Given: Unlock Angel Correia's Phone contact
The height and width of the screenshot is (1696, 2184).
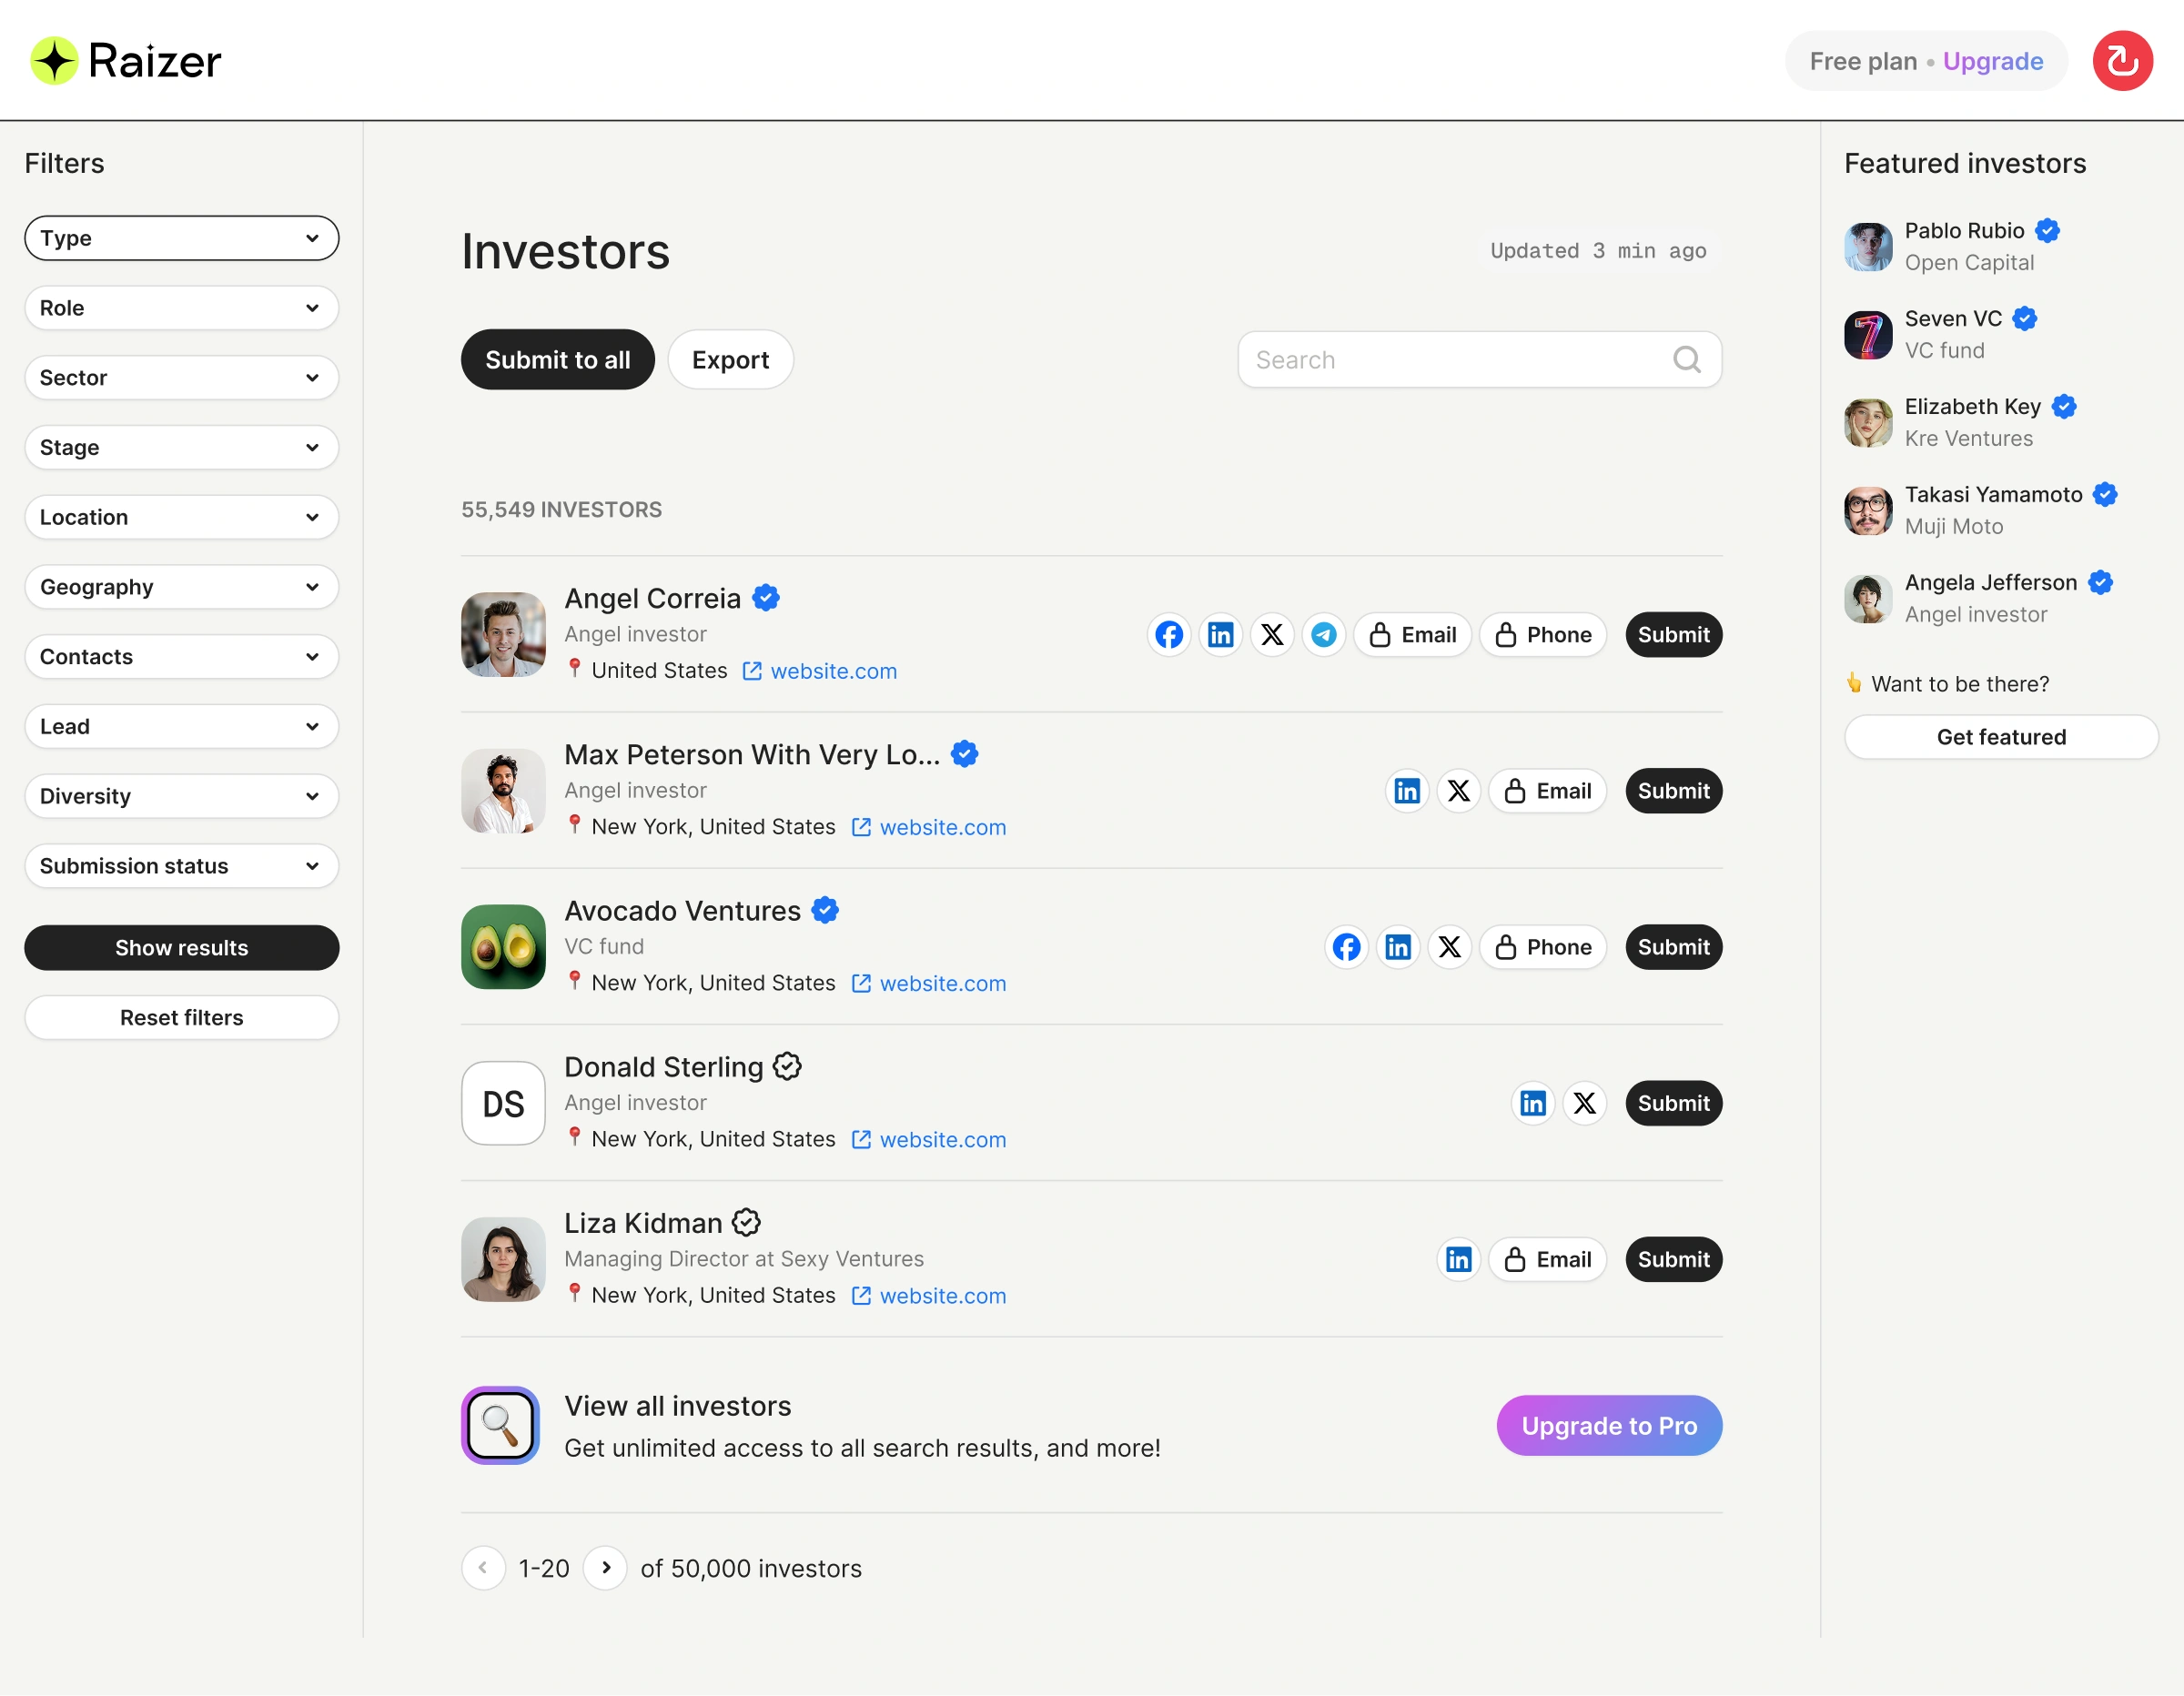Looking at the screenshot, I should click(1543, 635).
